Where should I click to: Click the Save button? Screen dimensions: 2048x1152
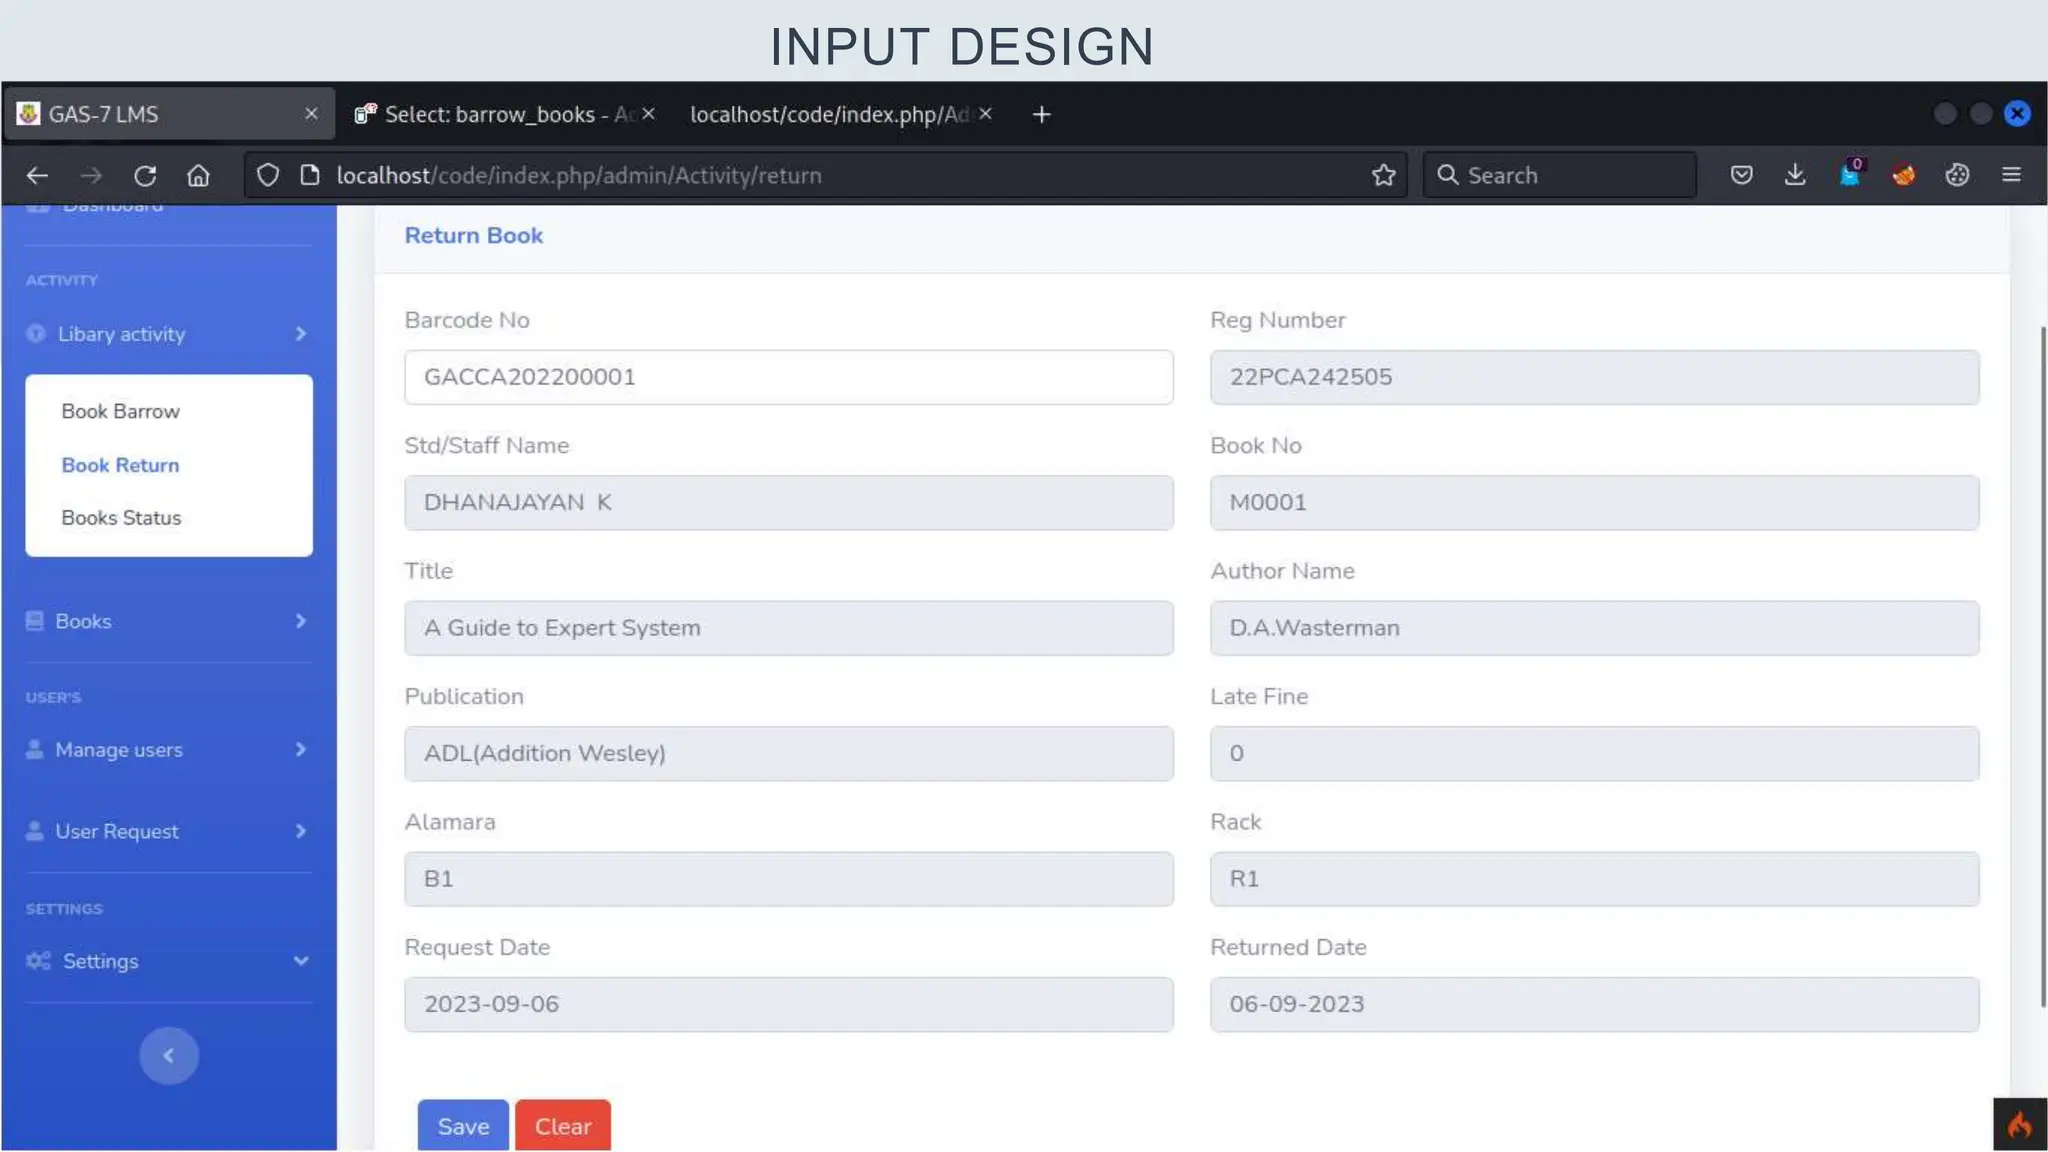pyautogui.click(x=463, y=1126)
